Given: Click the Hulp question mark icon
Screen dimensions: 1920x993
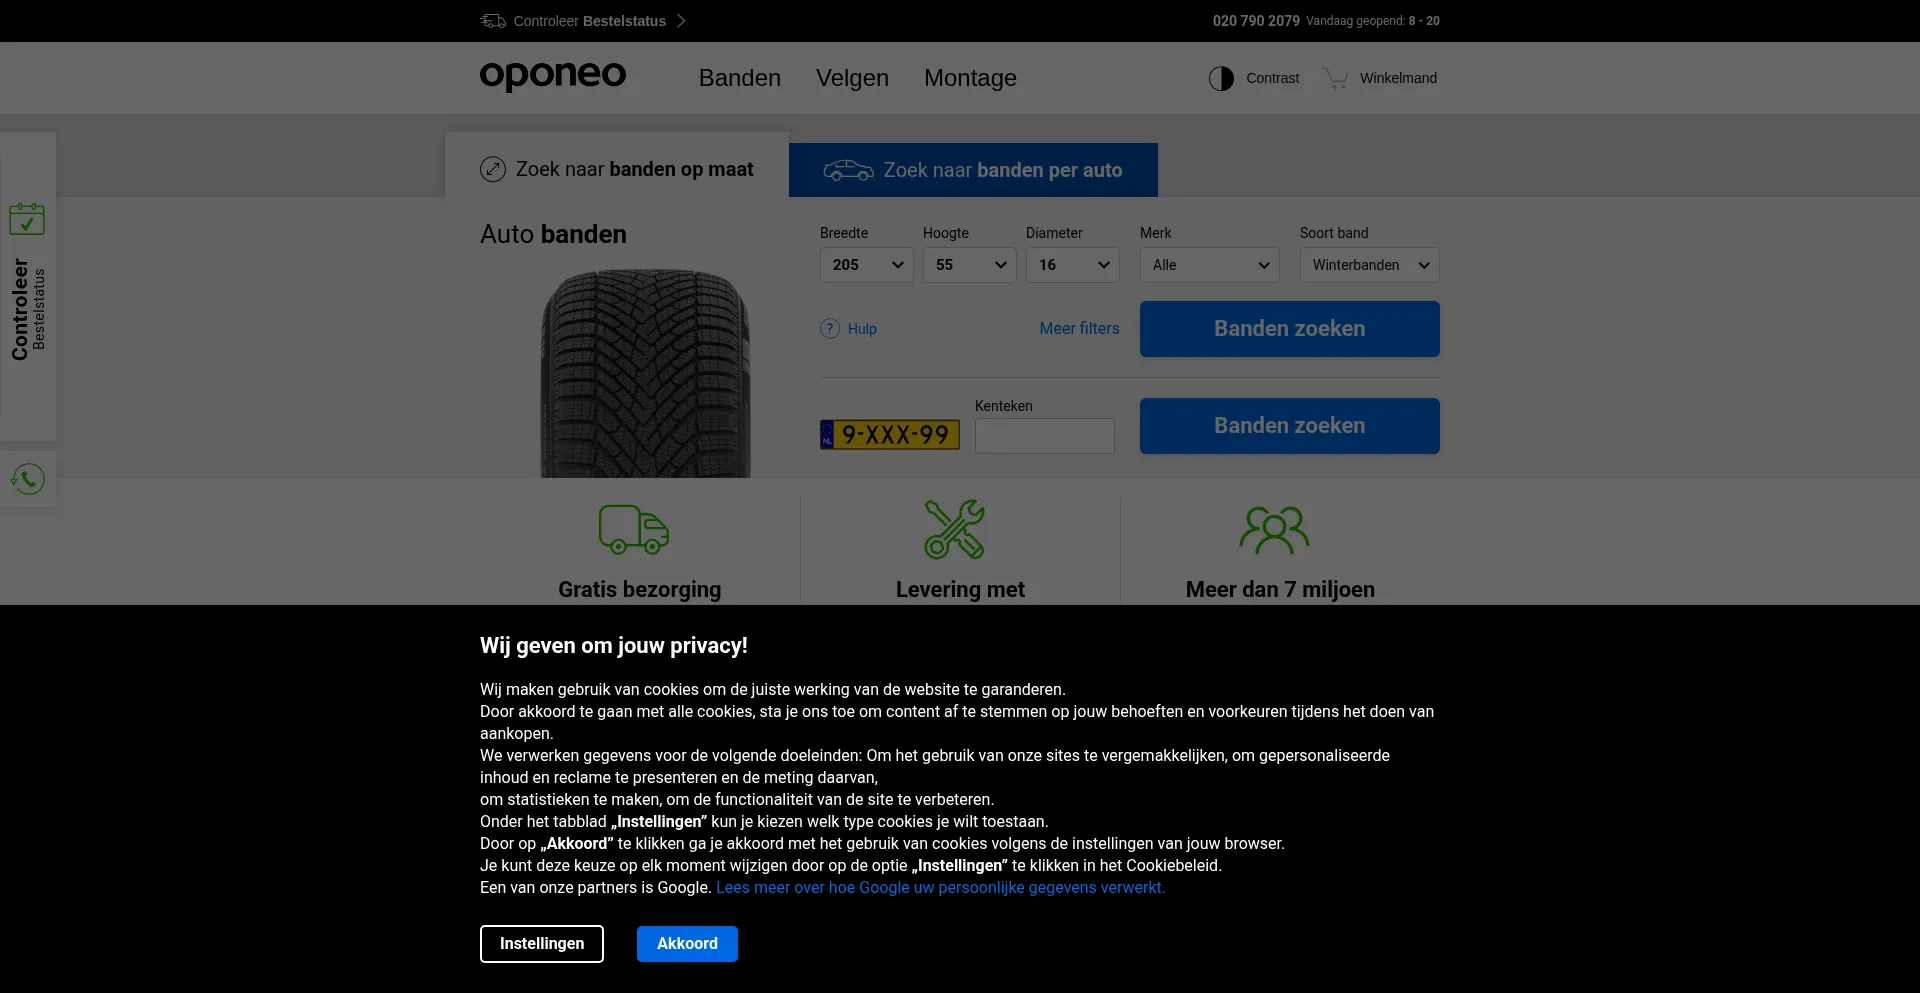Looking at the screenshot, I should (x=830, y=329).
